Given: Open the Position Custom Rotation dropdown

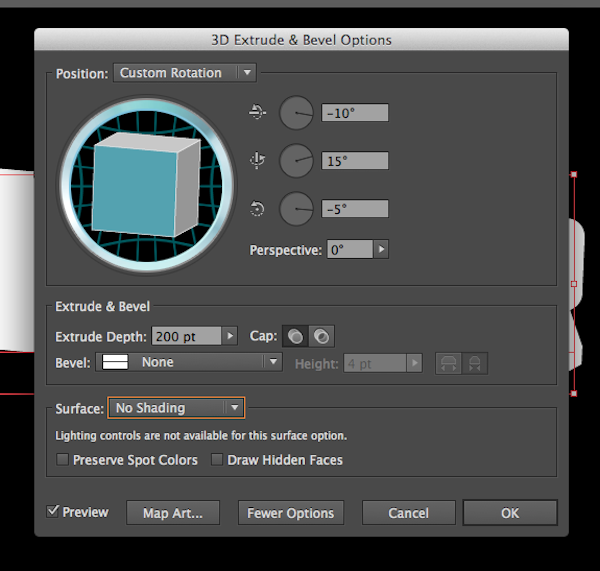Looking at the screenshot, I should tap(185, 73).
